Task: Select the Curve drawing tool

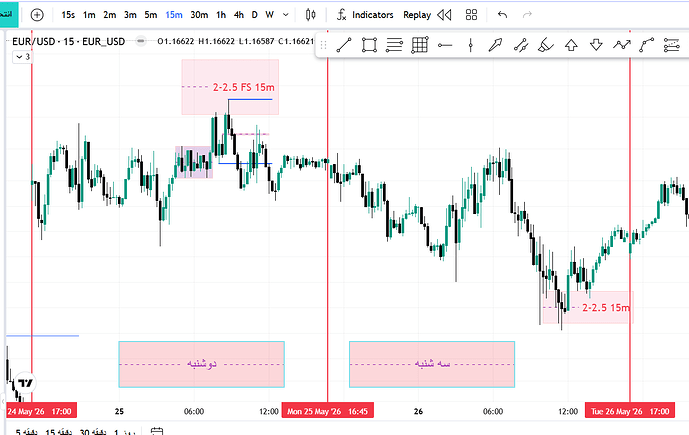Action: click(646, 45)
